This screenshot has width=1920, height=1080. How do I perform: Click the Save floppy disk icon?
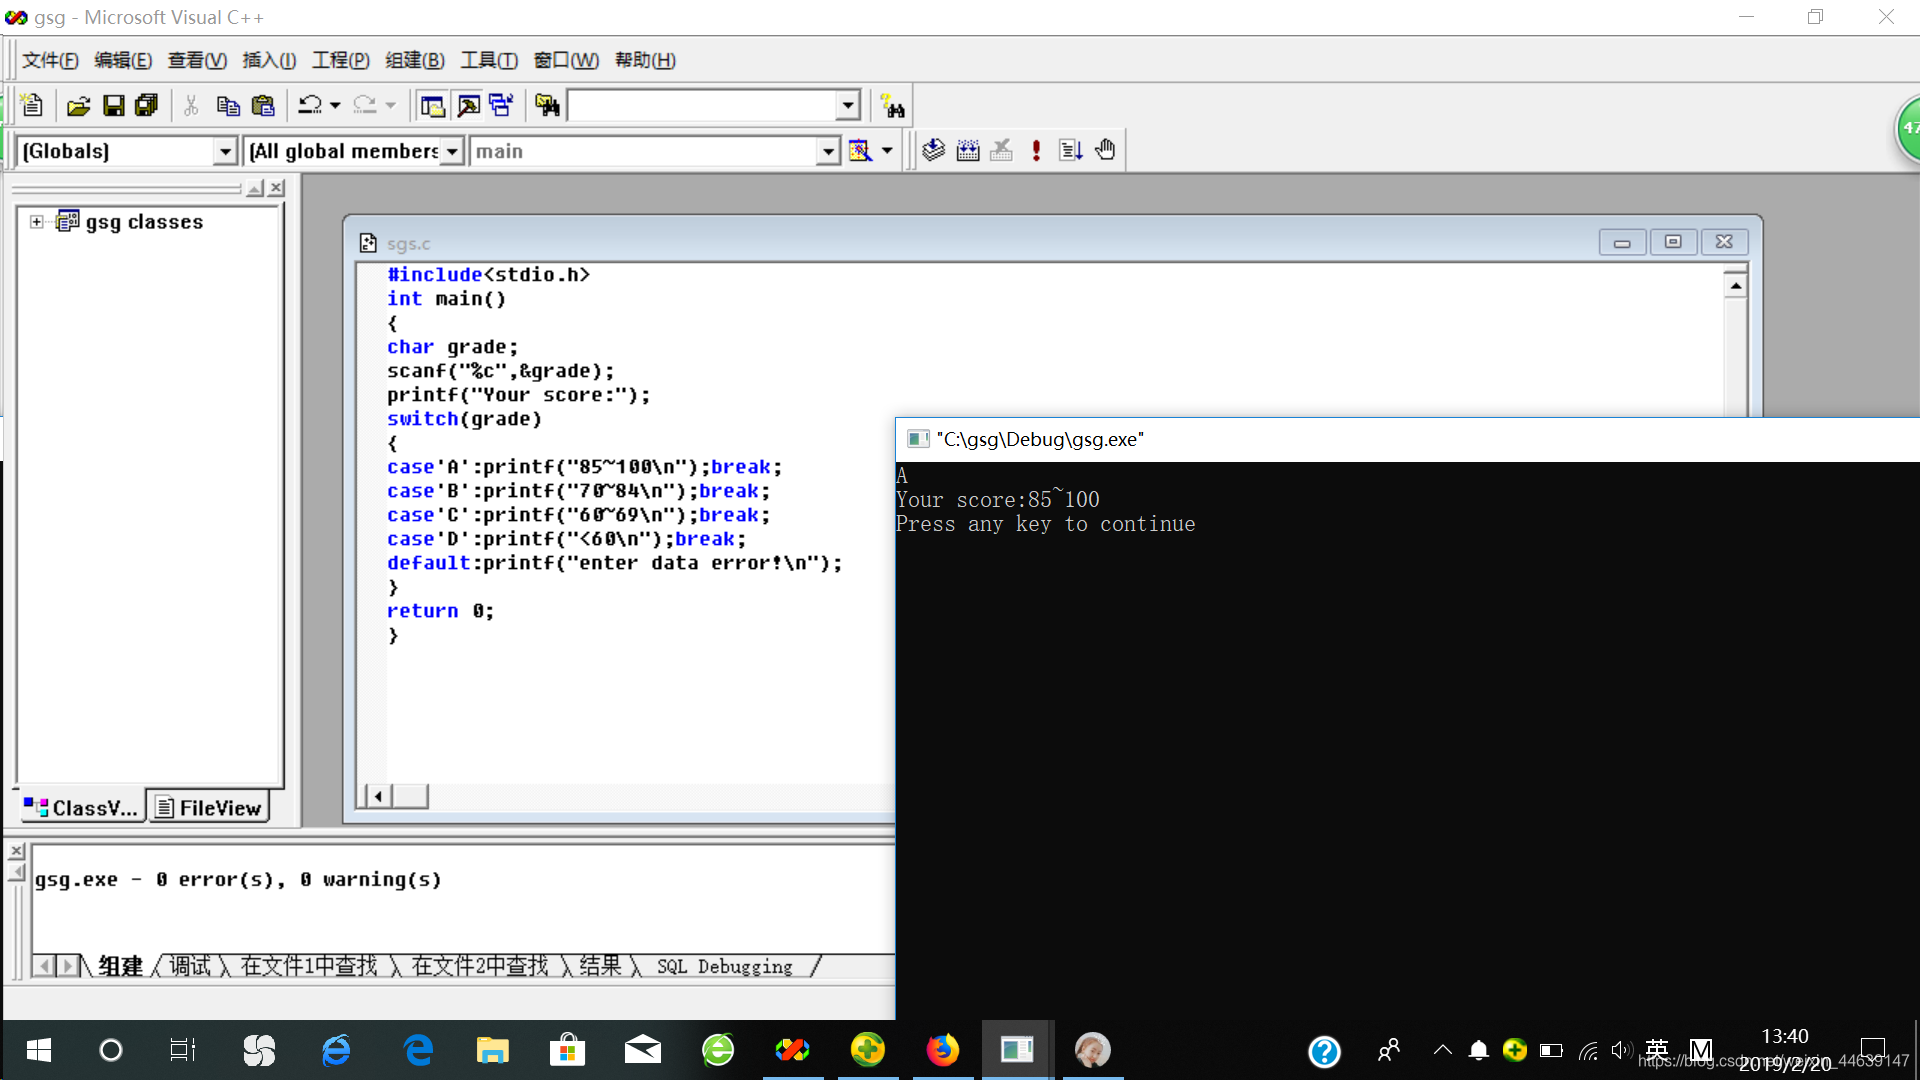coord(114,105)
